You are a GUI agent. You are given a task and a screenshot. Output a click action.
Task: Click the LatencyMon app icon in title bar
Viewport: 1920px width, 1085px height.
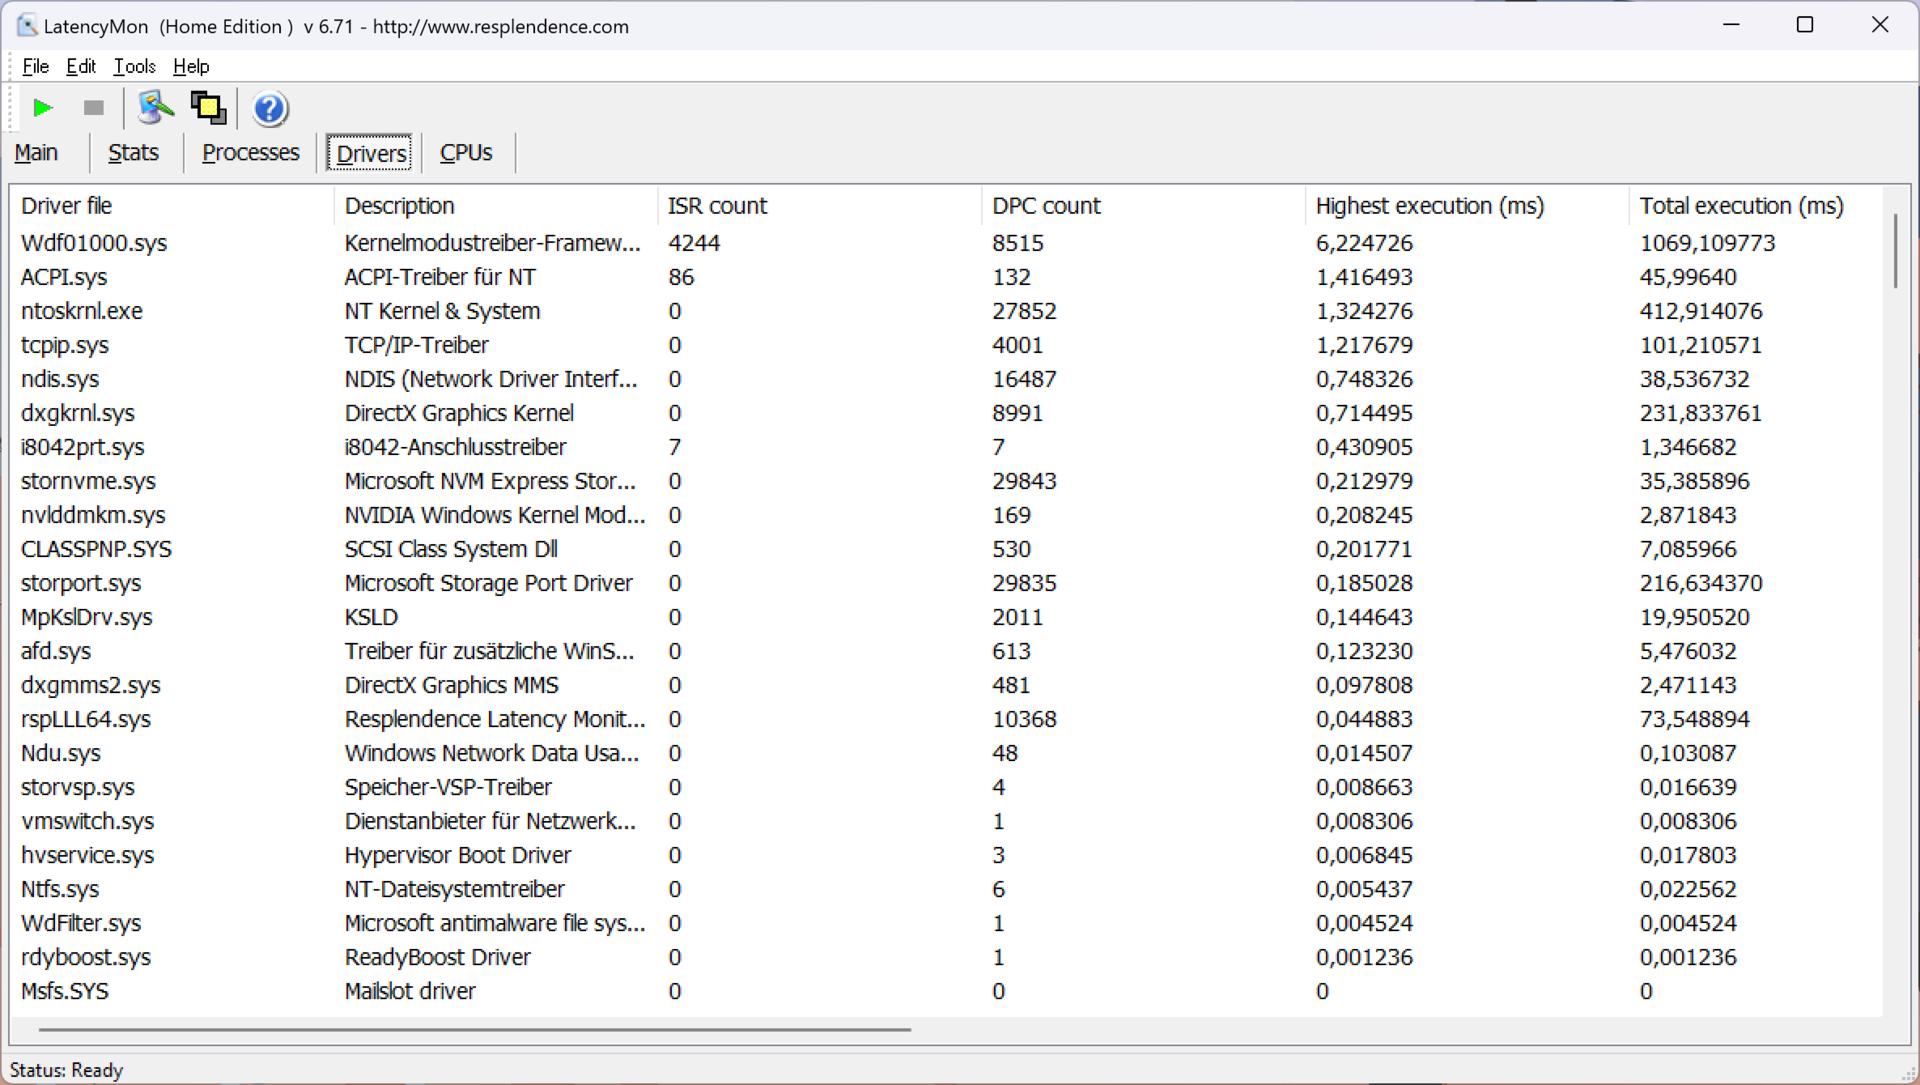pos(27,26)
